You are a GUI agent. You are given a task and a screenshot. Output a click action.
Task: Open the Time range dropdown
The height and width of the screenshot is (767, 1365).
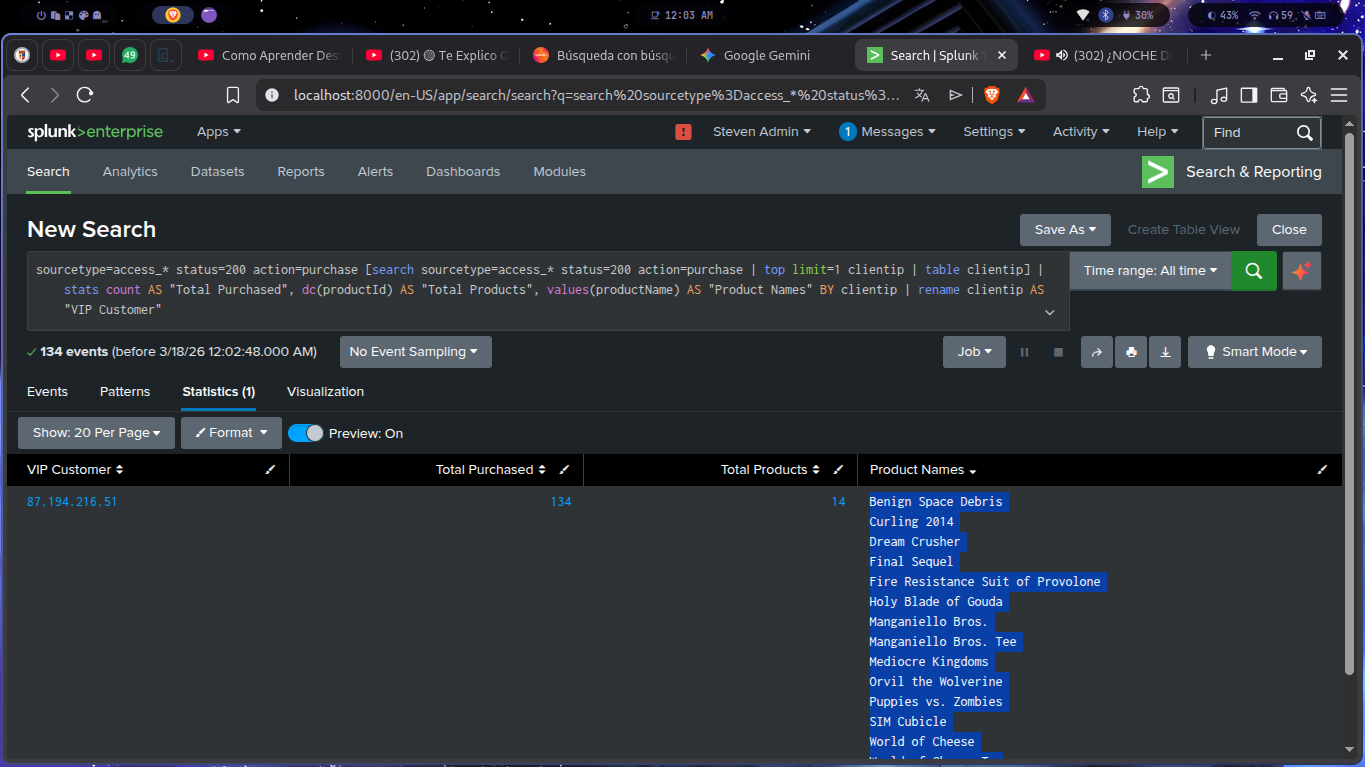[1150, 271]
